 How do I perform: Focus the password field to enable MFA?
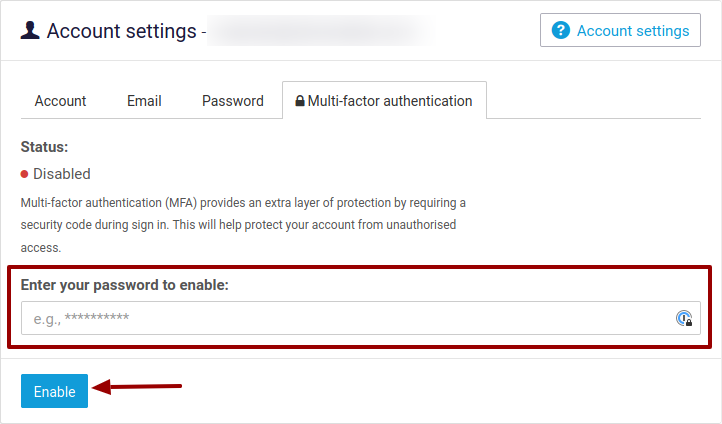click(x=361, y=318)
